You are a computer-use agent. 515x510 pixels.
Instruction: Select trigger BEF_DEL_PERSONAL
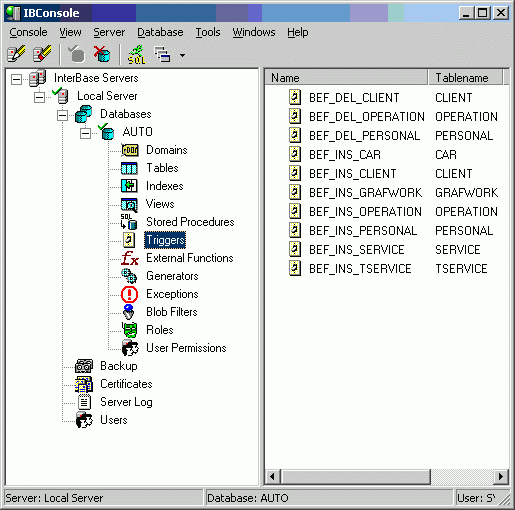364,136
